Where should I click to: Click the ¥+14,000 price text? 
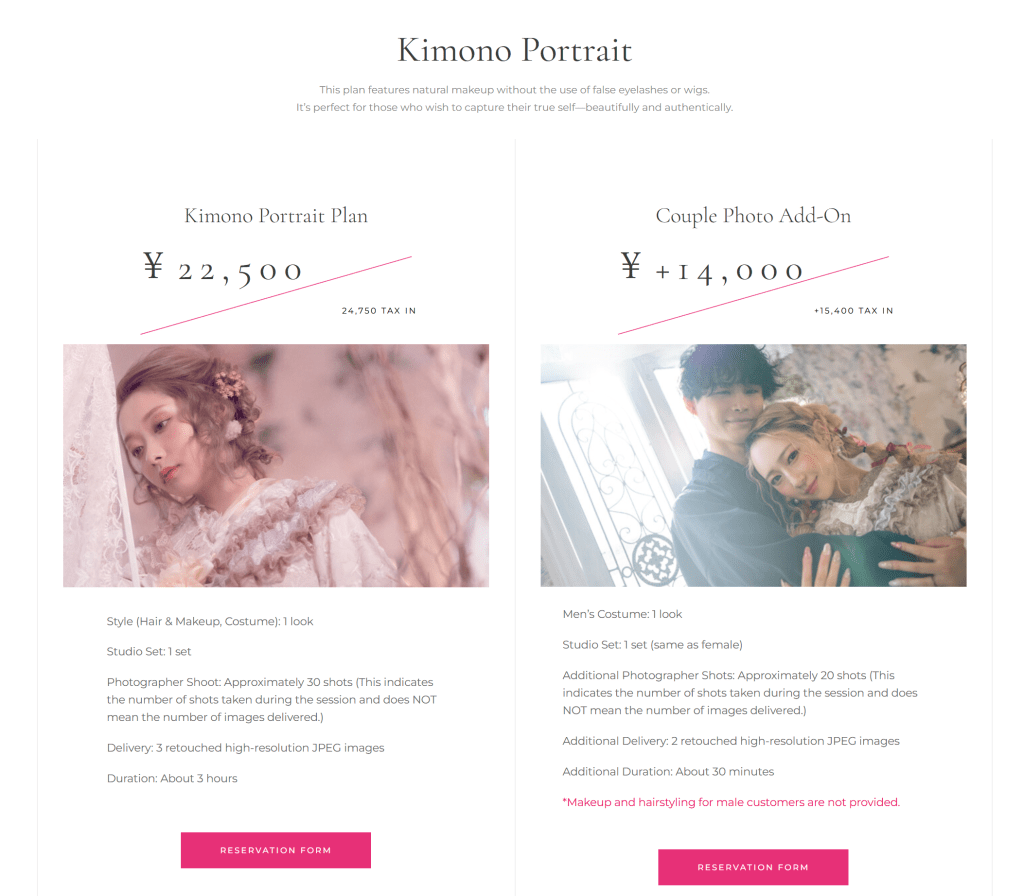coord(711,269)
